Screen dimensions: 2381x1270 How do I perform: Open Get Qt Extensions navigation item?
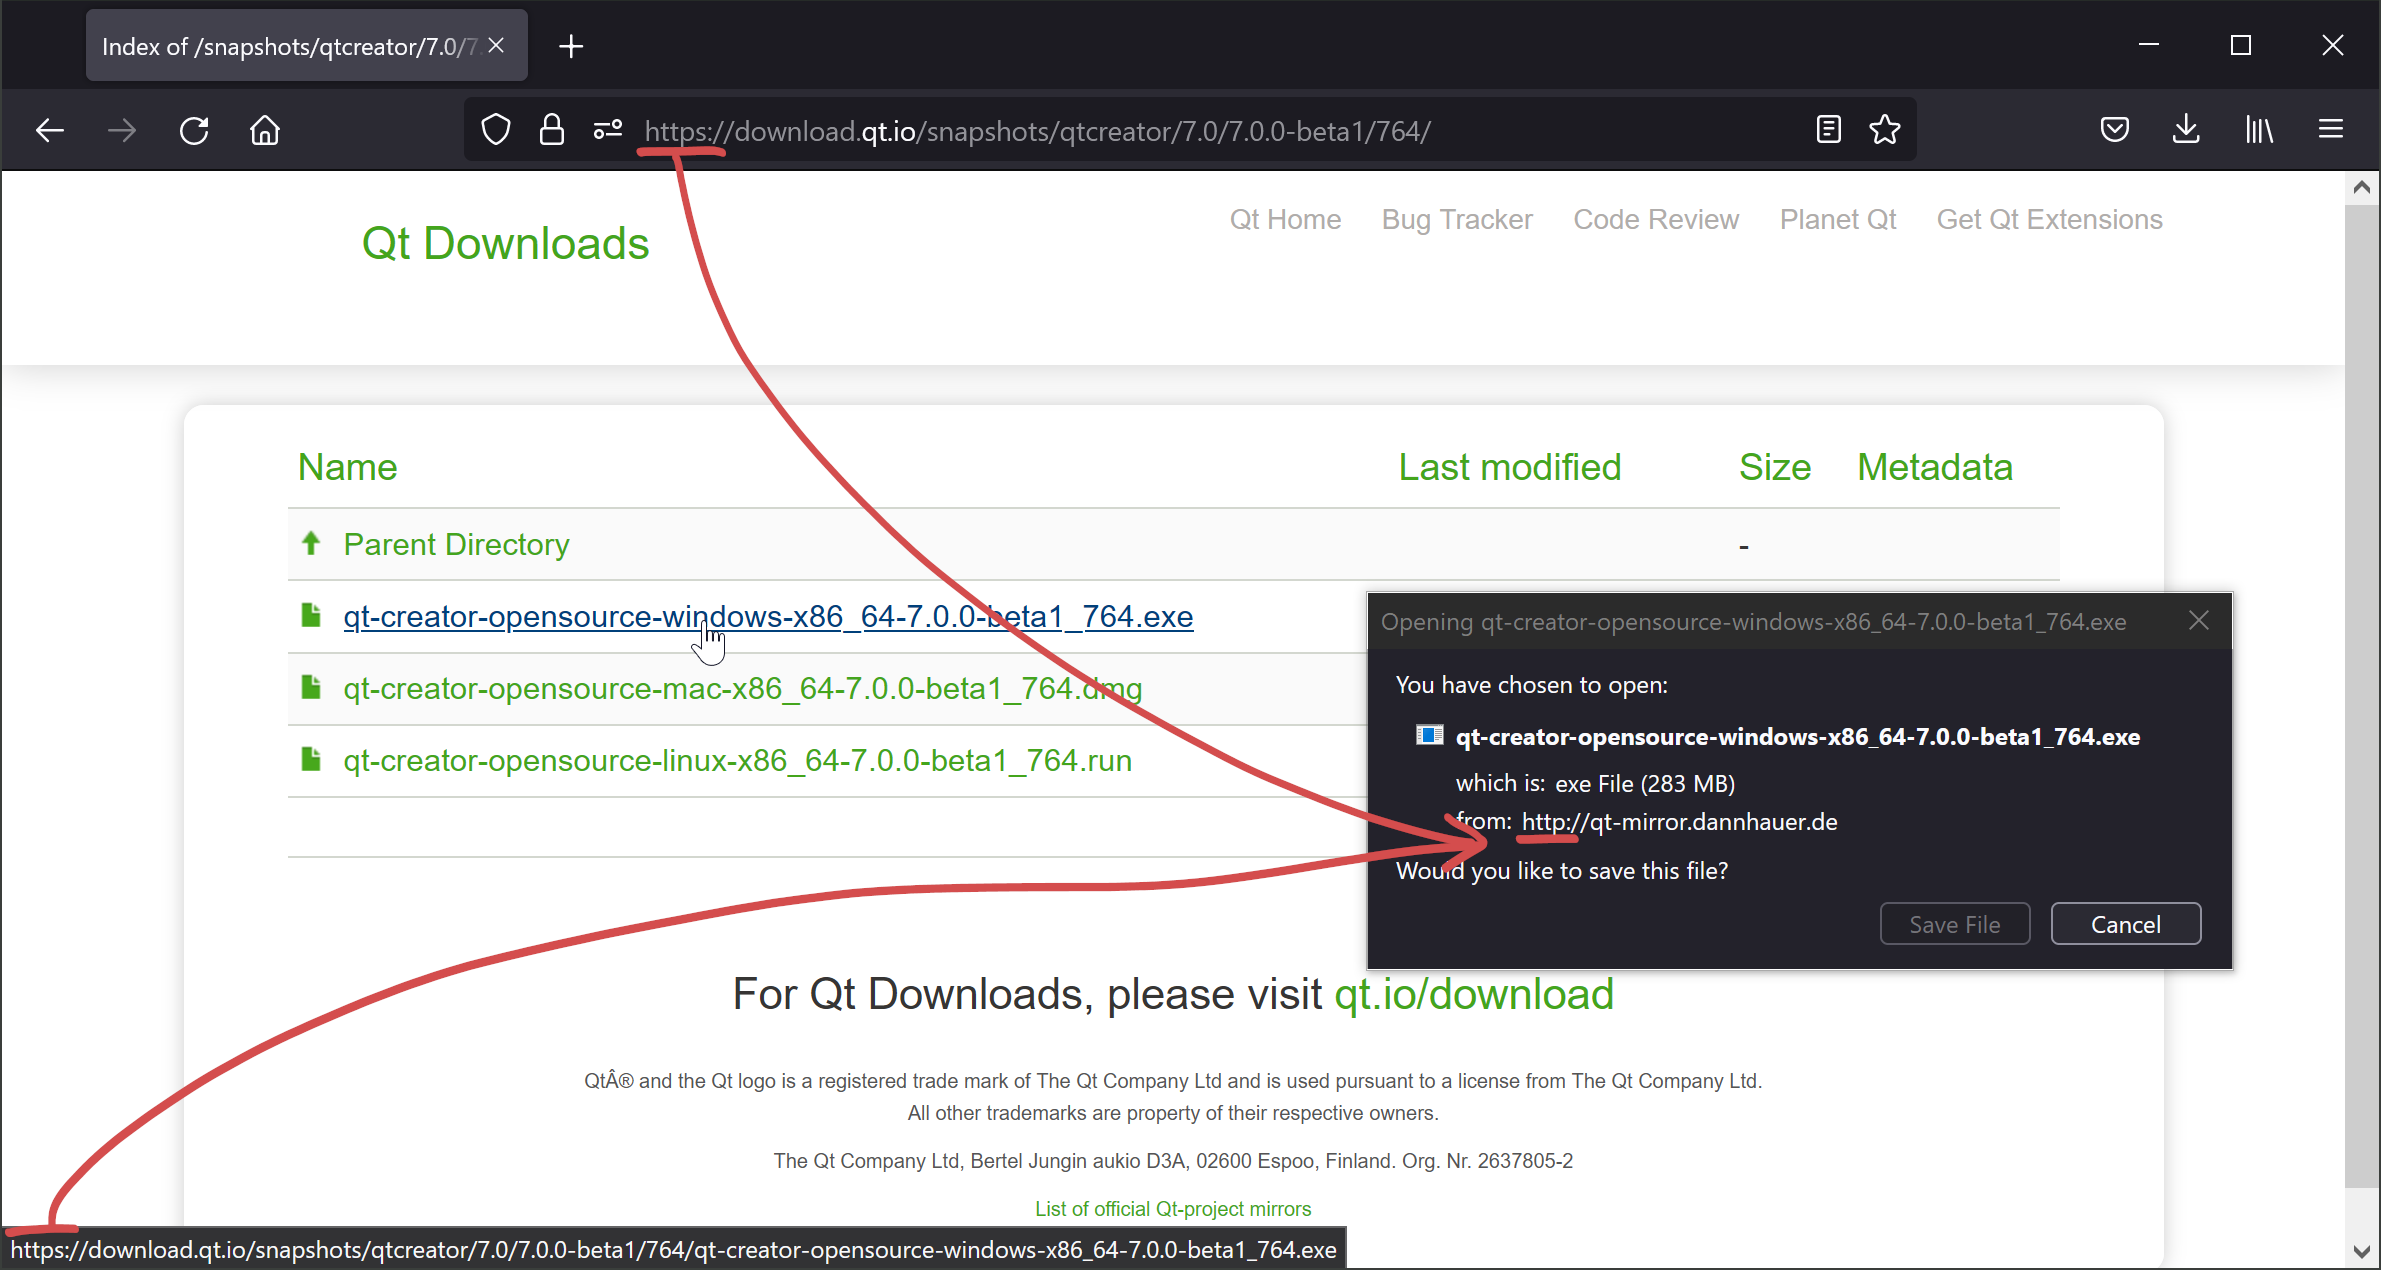click(2049, 219)
